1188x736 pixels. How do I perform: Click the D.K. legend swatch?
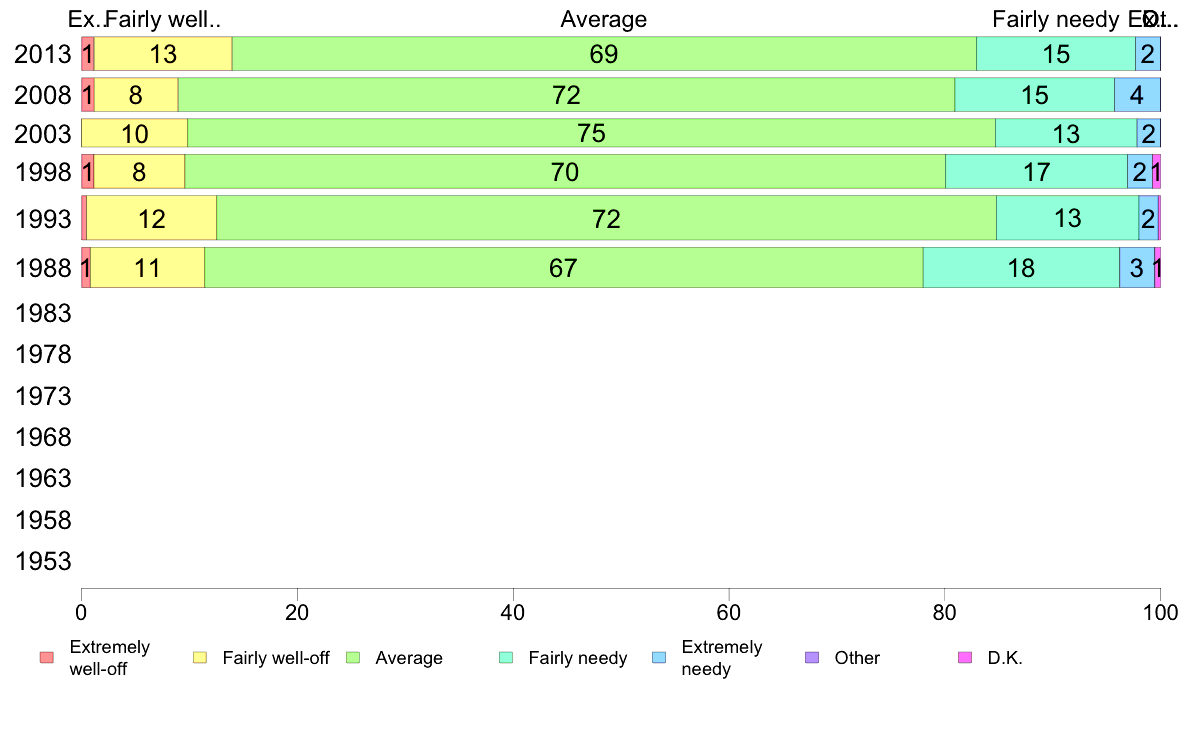pyautogui.click(x=964, y=658)
